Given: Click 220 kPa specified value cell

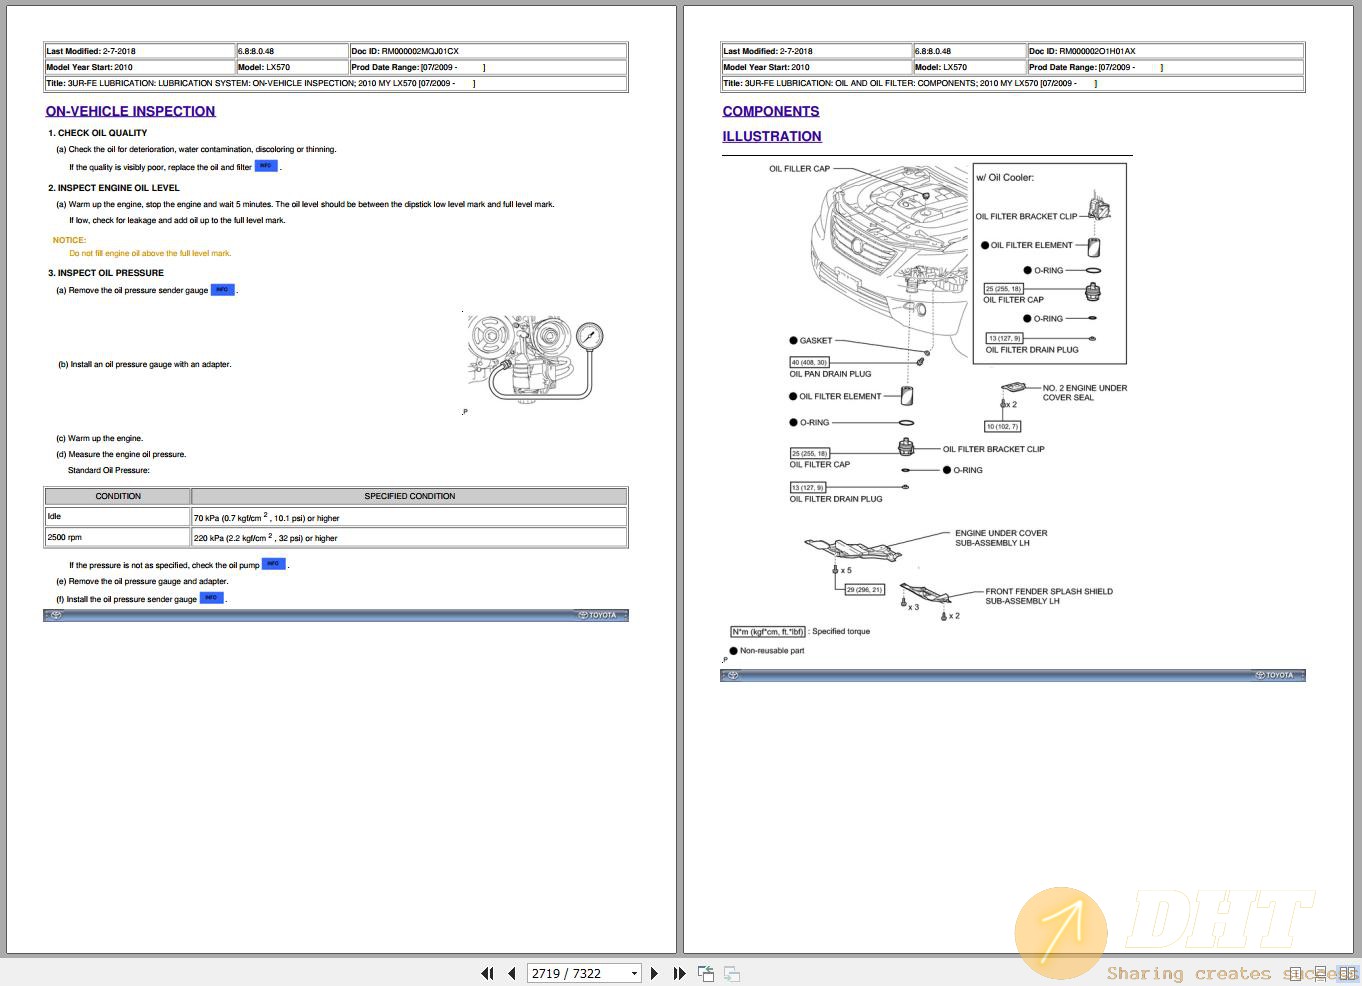Looking at the screenshot, I should click(x=410, y=538).
